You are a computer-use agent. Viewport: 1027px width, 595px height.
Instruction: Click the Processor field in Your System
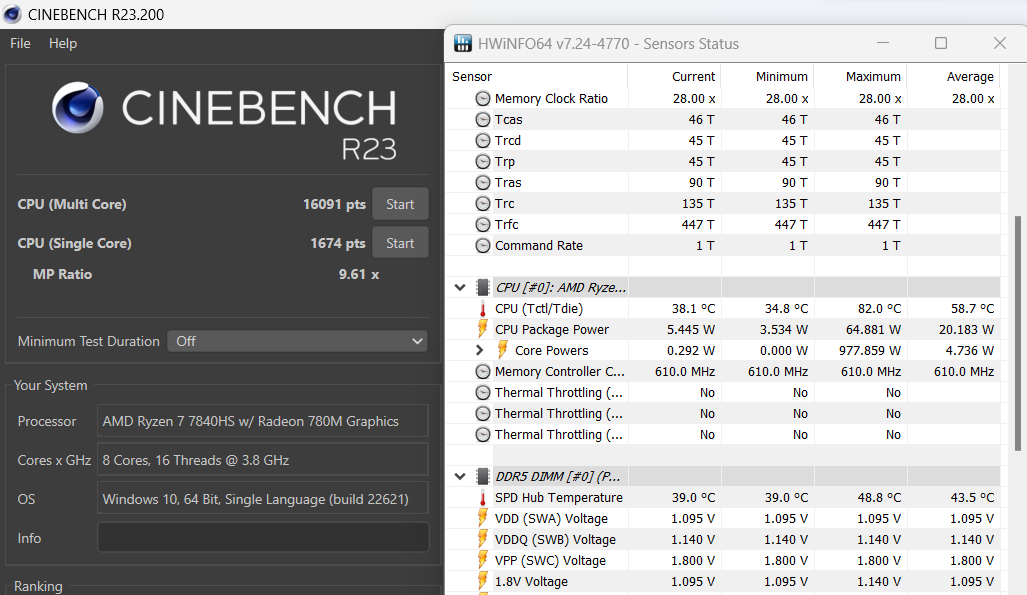[263, 421]
